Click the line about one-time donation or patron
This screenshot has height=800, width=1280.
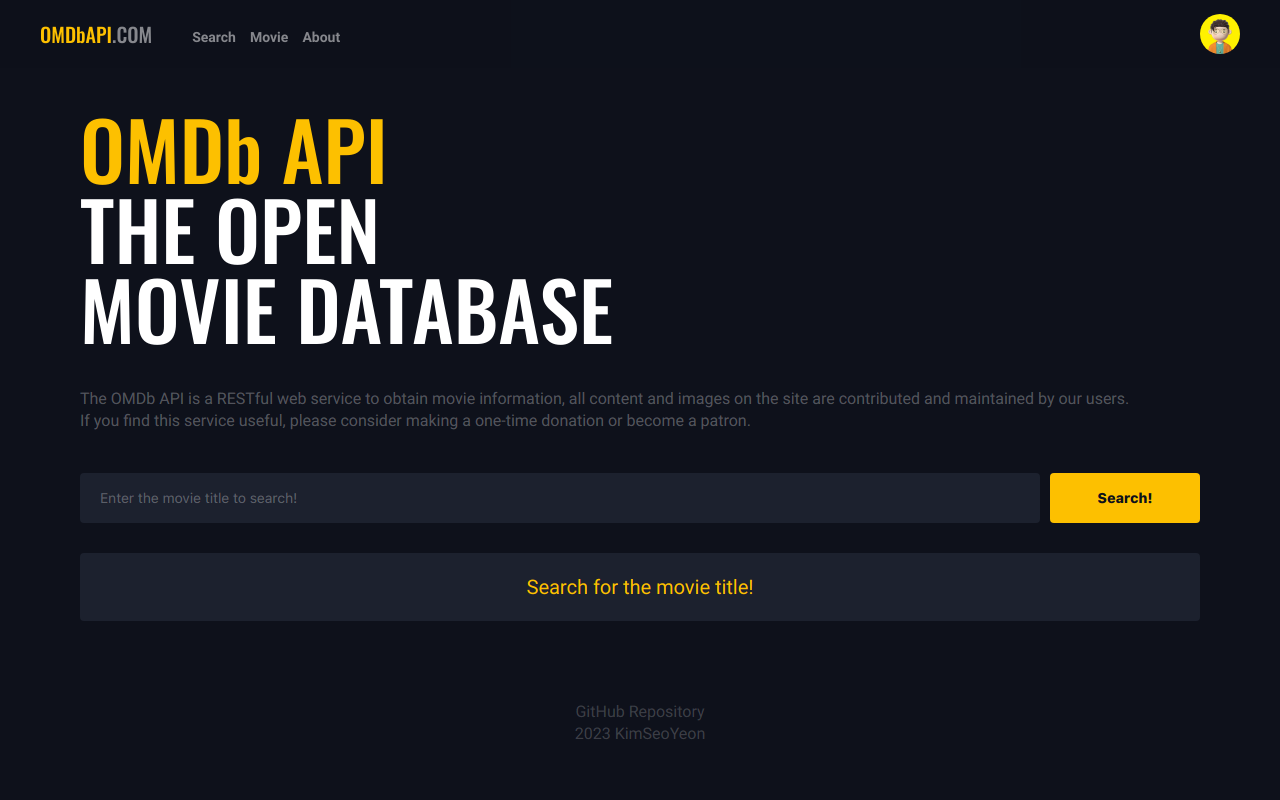pos(415,420)
